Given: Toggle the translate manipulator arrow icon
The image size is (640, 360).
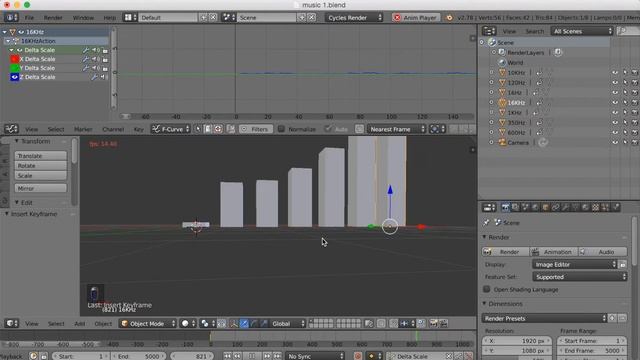Looking at the screenshot, I should click(244, 323).
